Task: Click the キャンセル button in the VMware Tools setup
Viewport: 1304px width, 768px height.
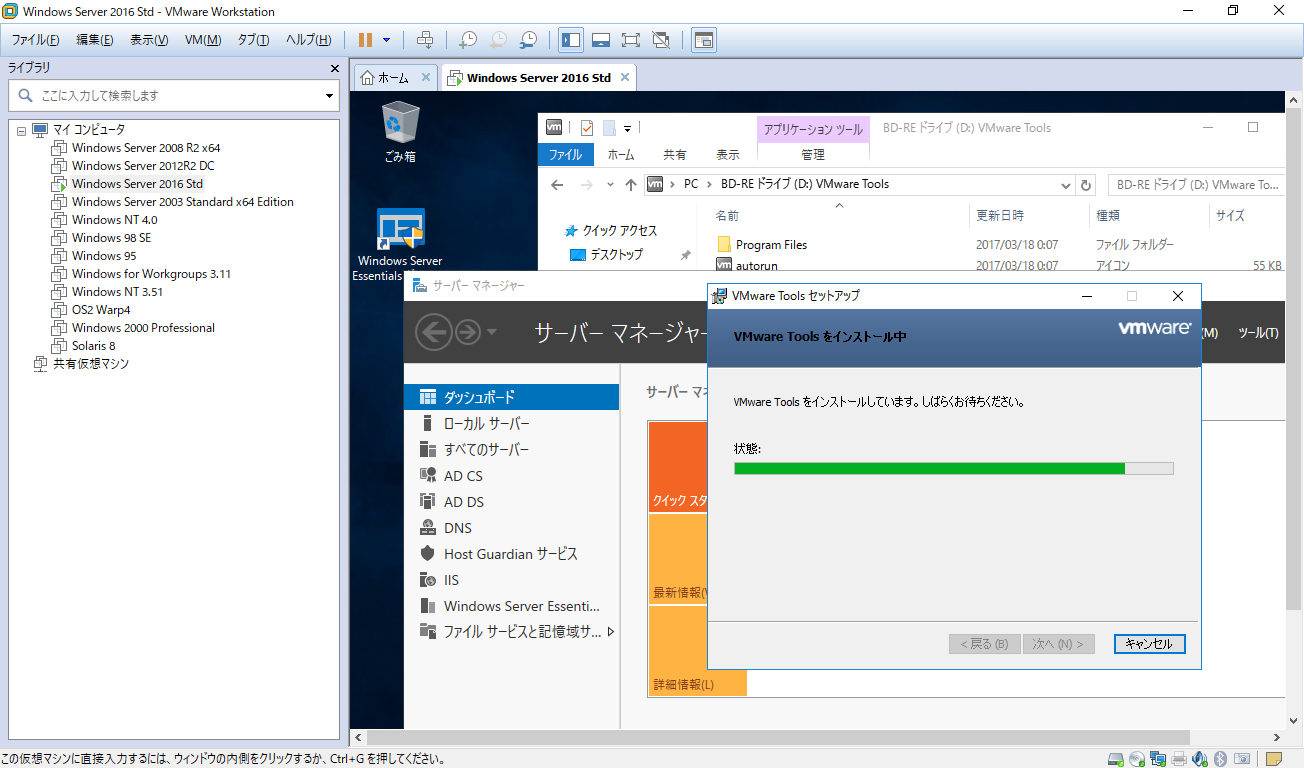Action: pos(1149,644)
